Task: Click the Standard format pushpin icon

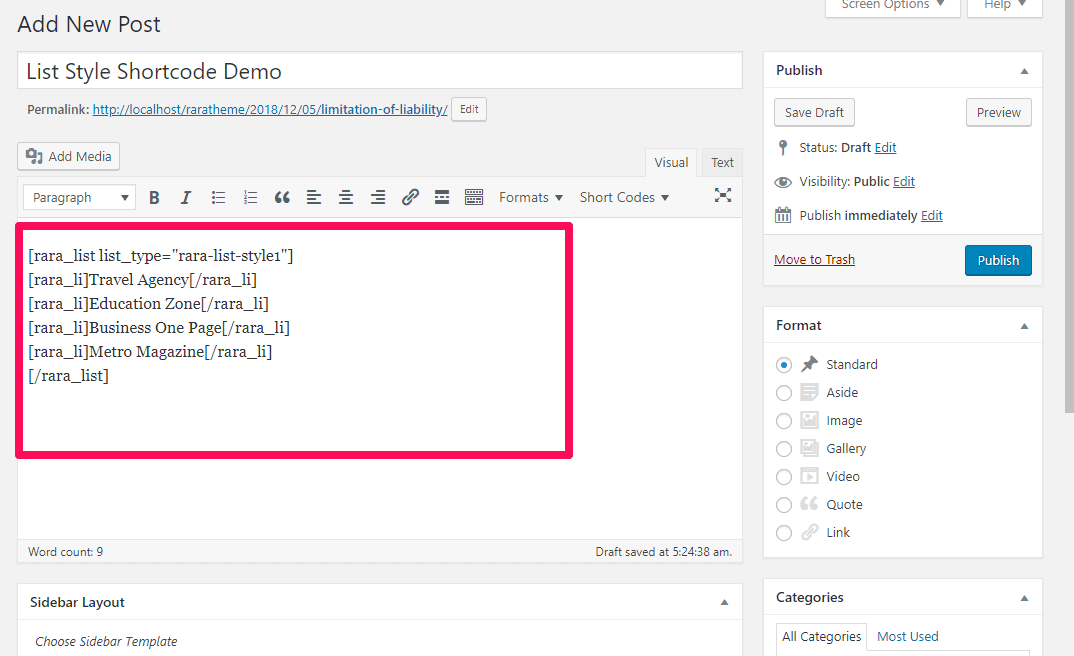Action: (x=810, y=364)
